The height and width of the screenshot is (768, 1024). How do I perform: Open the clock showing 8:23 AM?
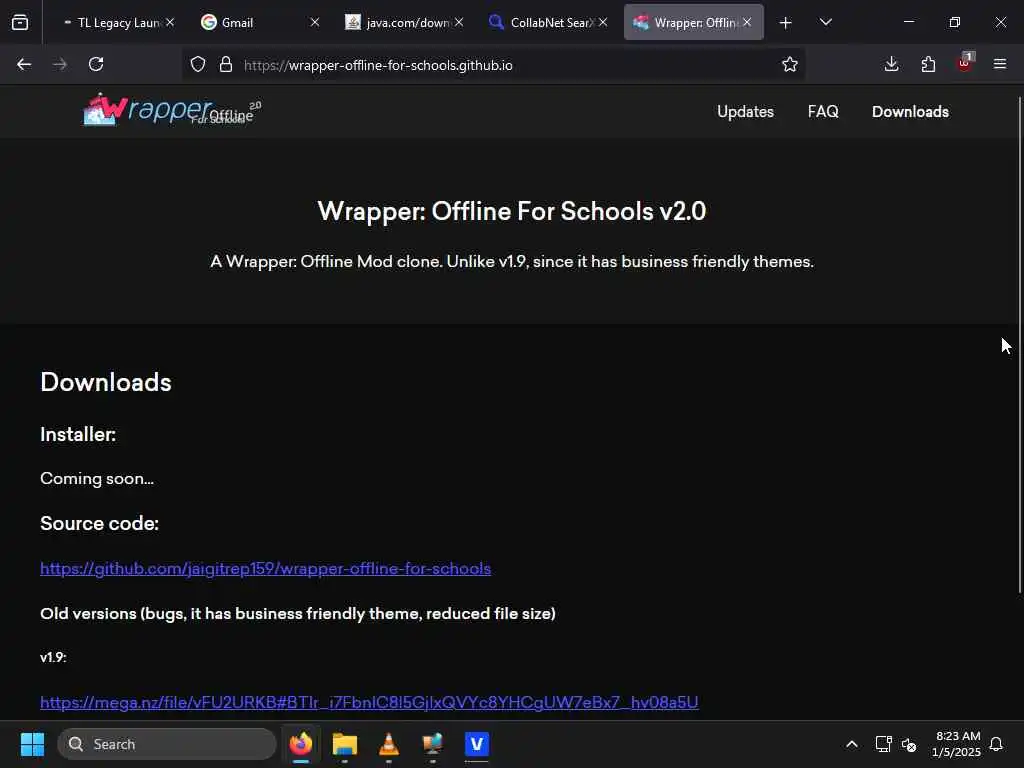pos(956,744)
